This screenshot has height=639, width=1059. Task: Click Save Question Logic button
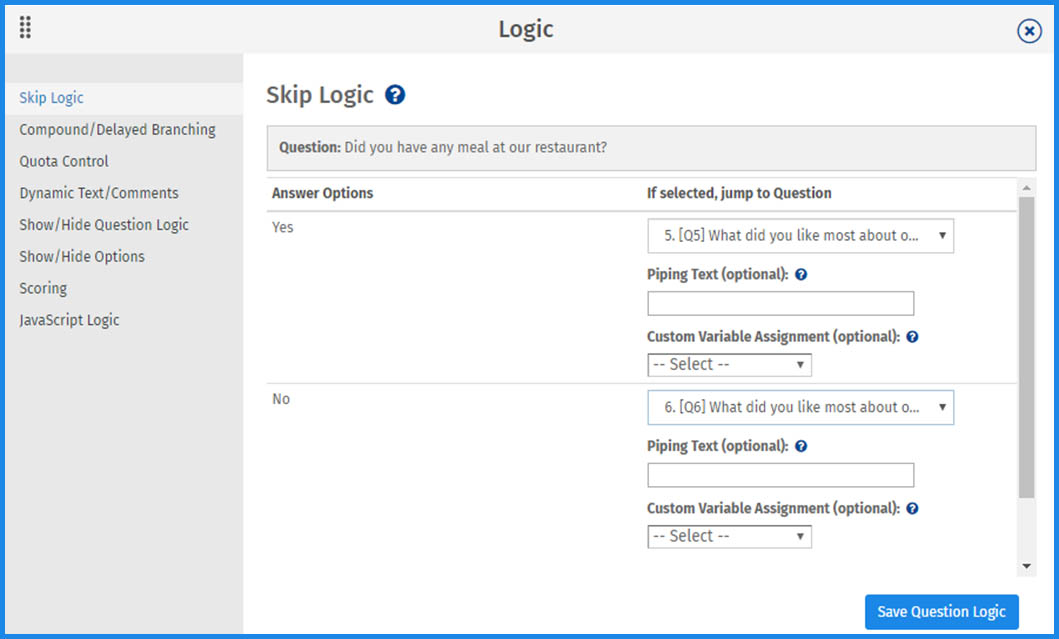coord(941,612)
